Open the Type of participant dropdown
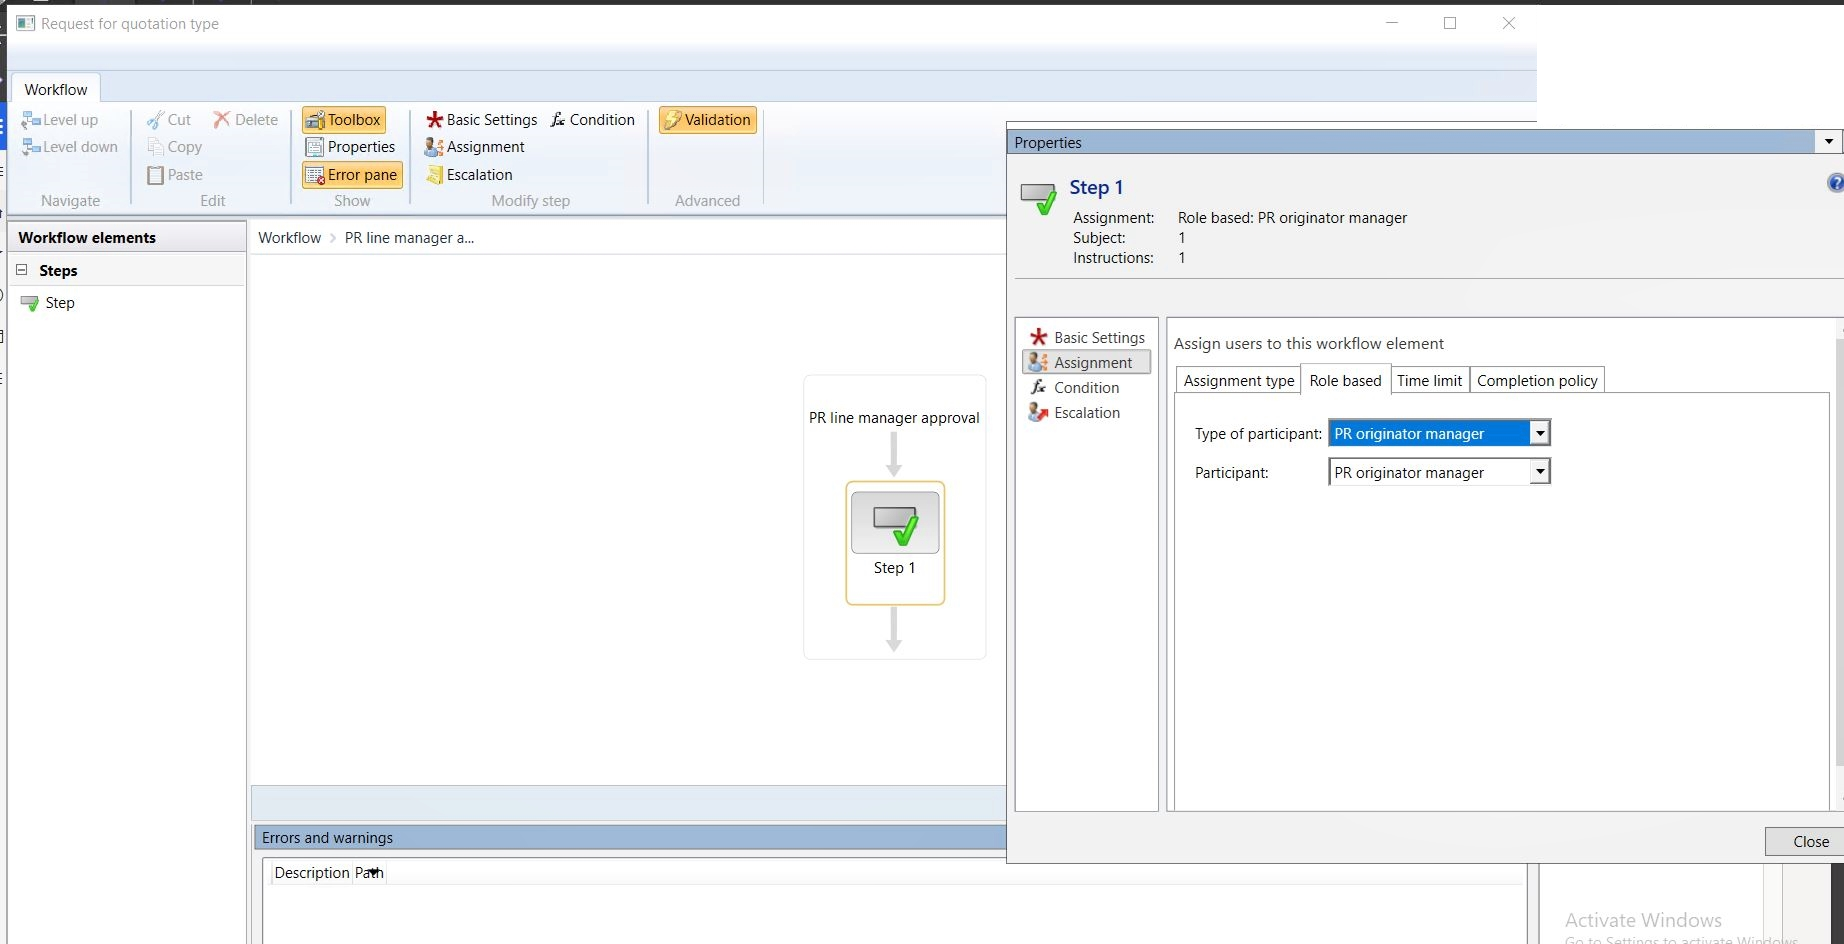Viewport: 1844px width, 944px height. point(1540,433)
